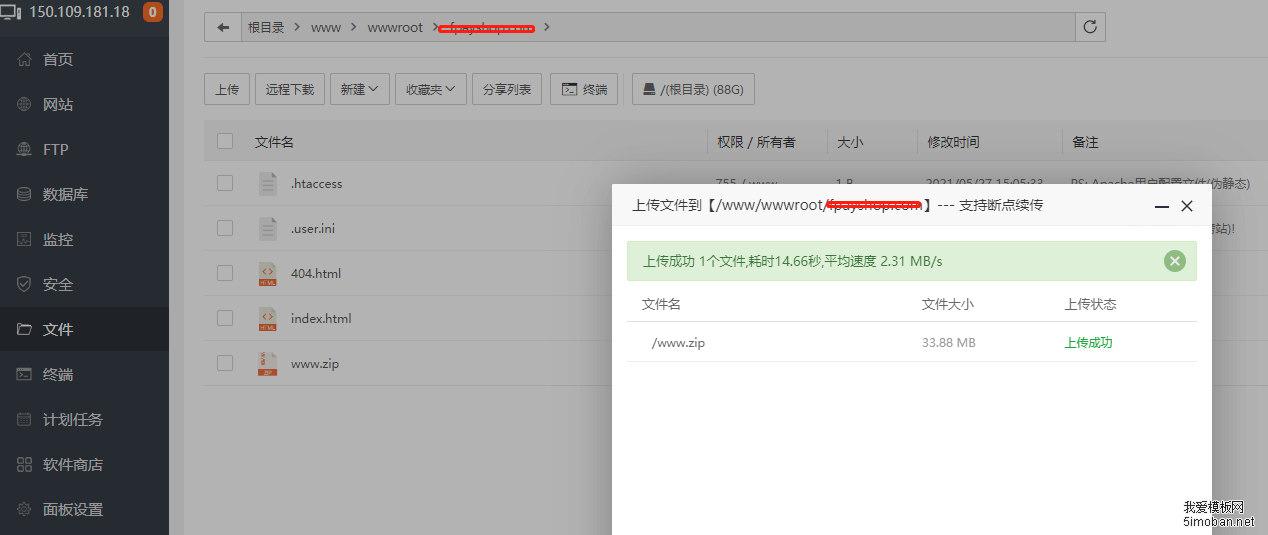
Task: Open the 404.html file name
Action: click(316, 274)
